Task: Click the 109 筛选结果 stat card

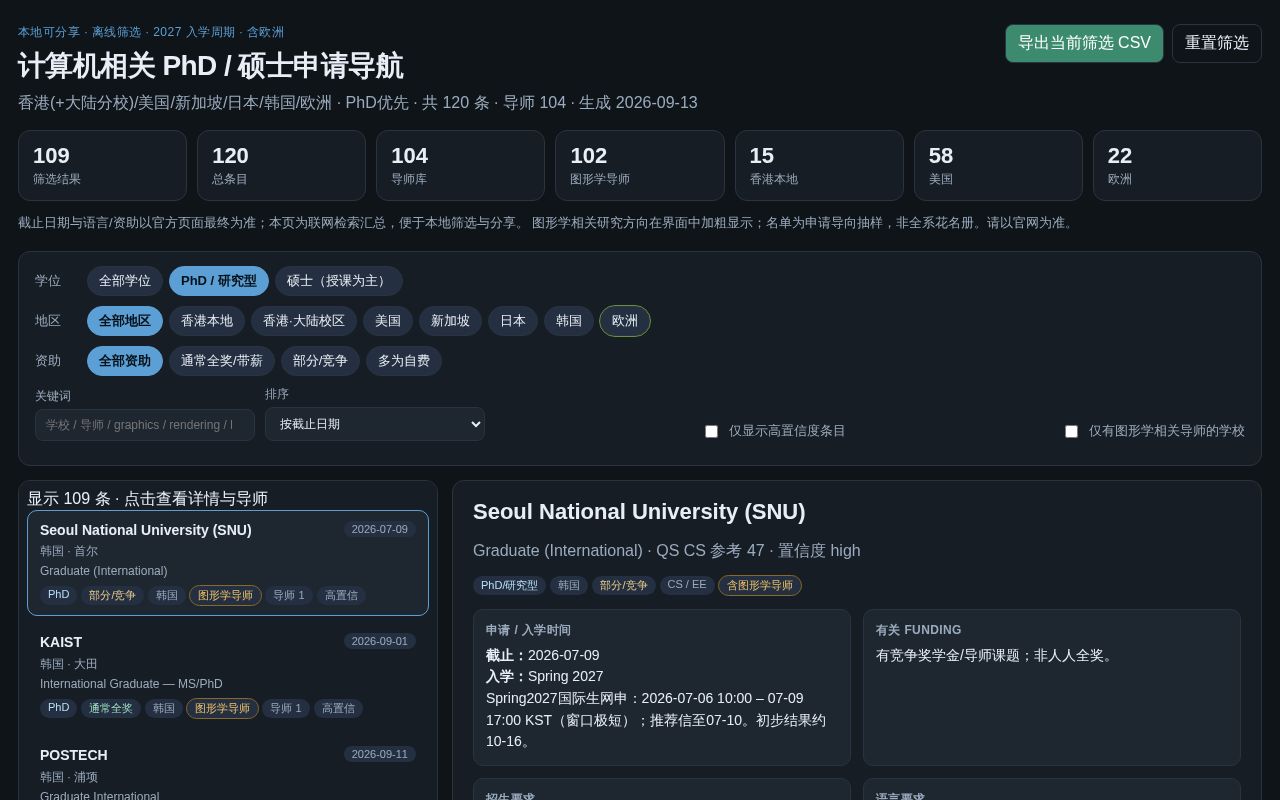Action: (102, 166)
